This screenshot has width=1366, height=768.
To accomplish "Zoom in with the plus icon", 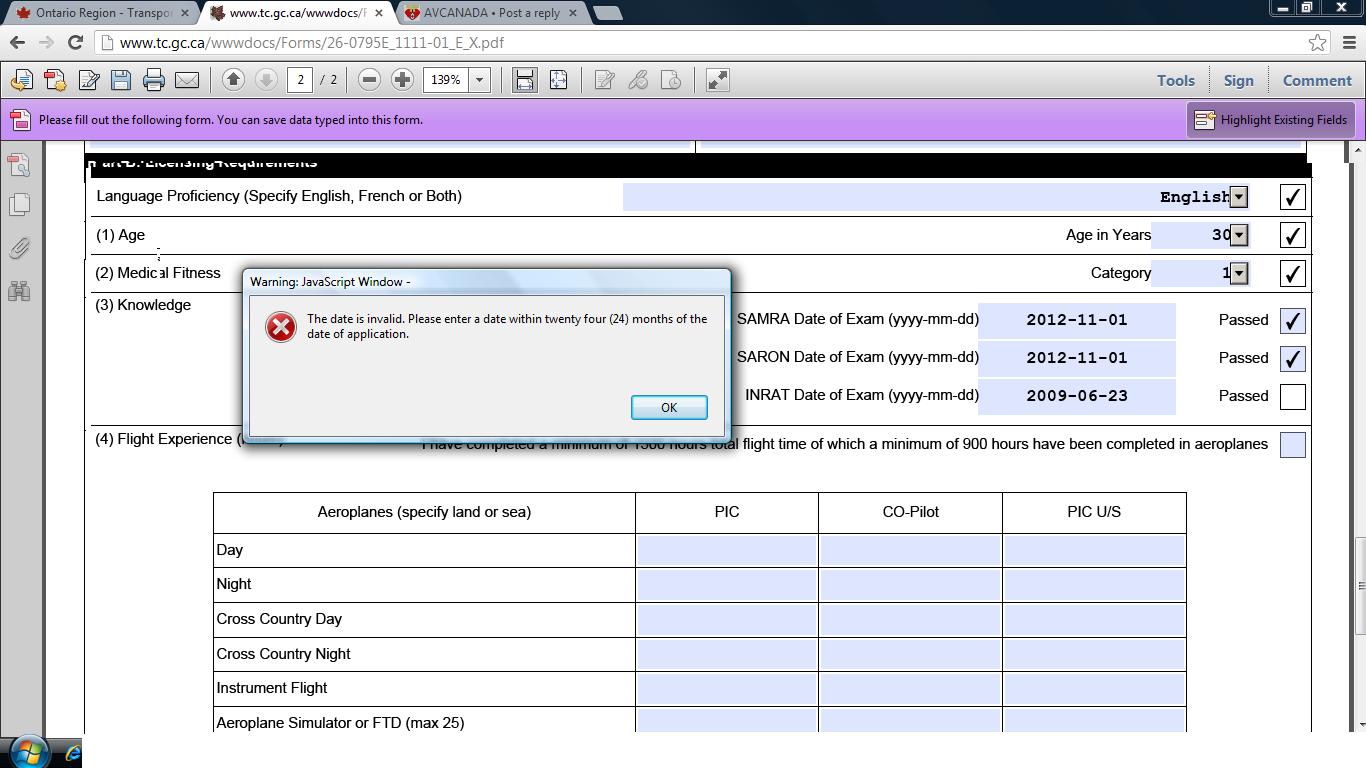I will tap(402, 80).
